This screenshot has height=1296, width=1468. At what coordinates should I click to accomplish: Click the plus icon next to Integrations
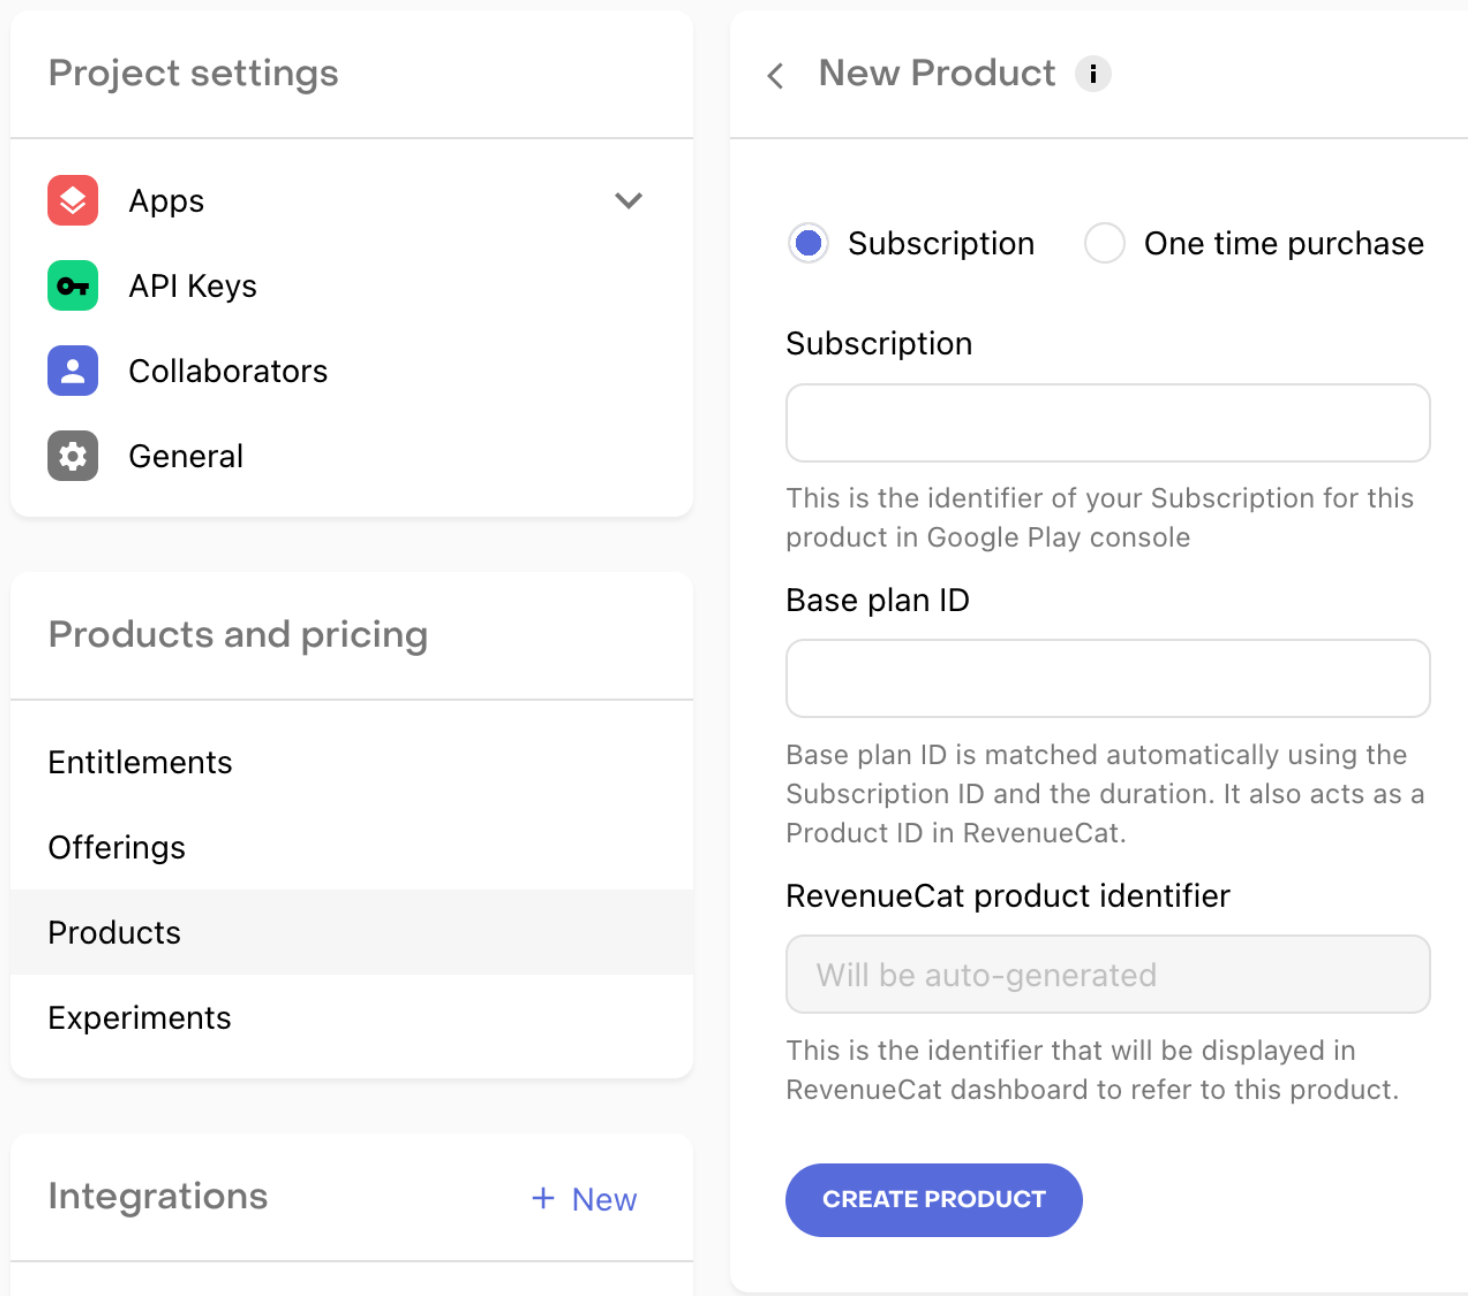pos(543,1198)
